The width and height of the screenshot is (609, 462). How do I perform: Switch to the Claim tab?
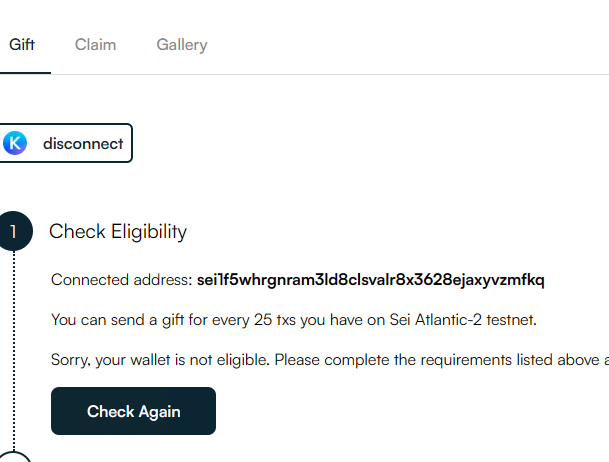(95, 45)
